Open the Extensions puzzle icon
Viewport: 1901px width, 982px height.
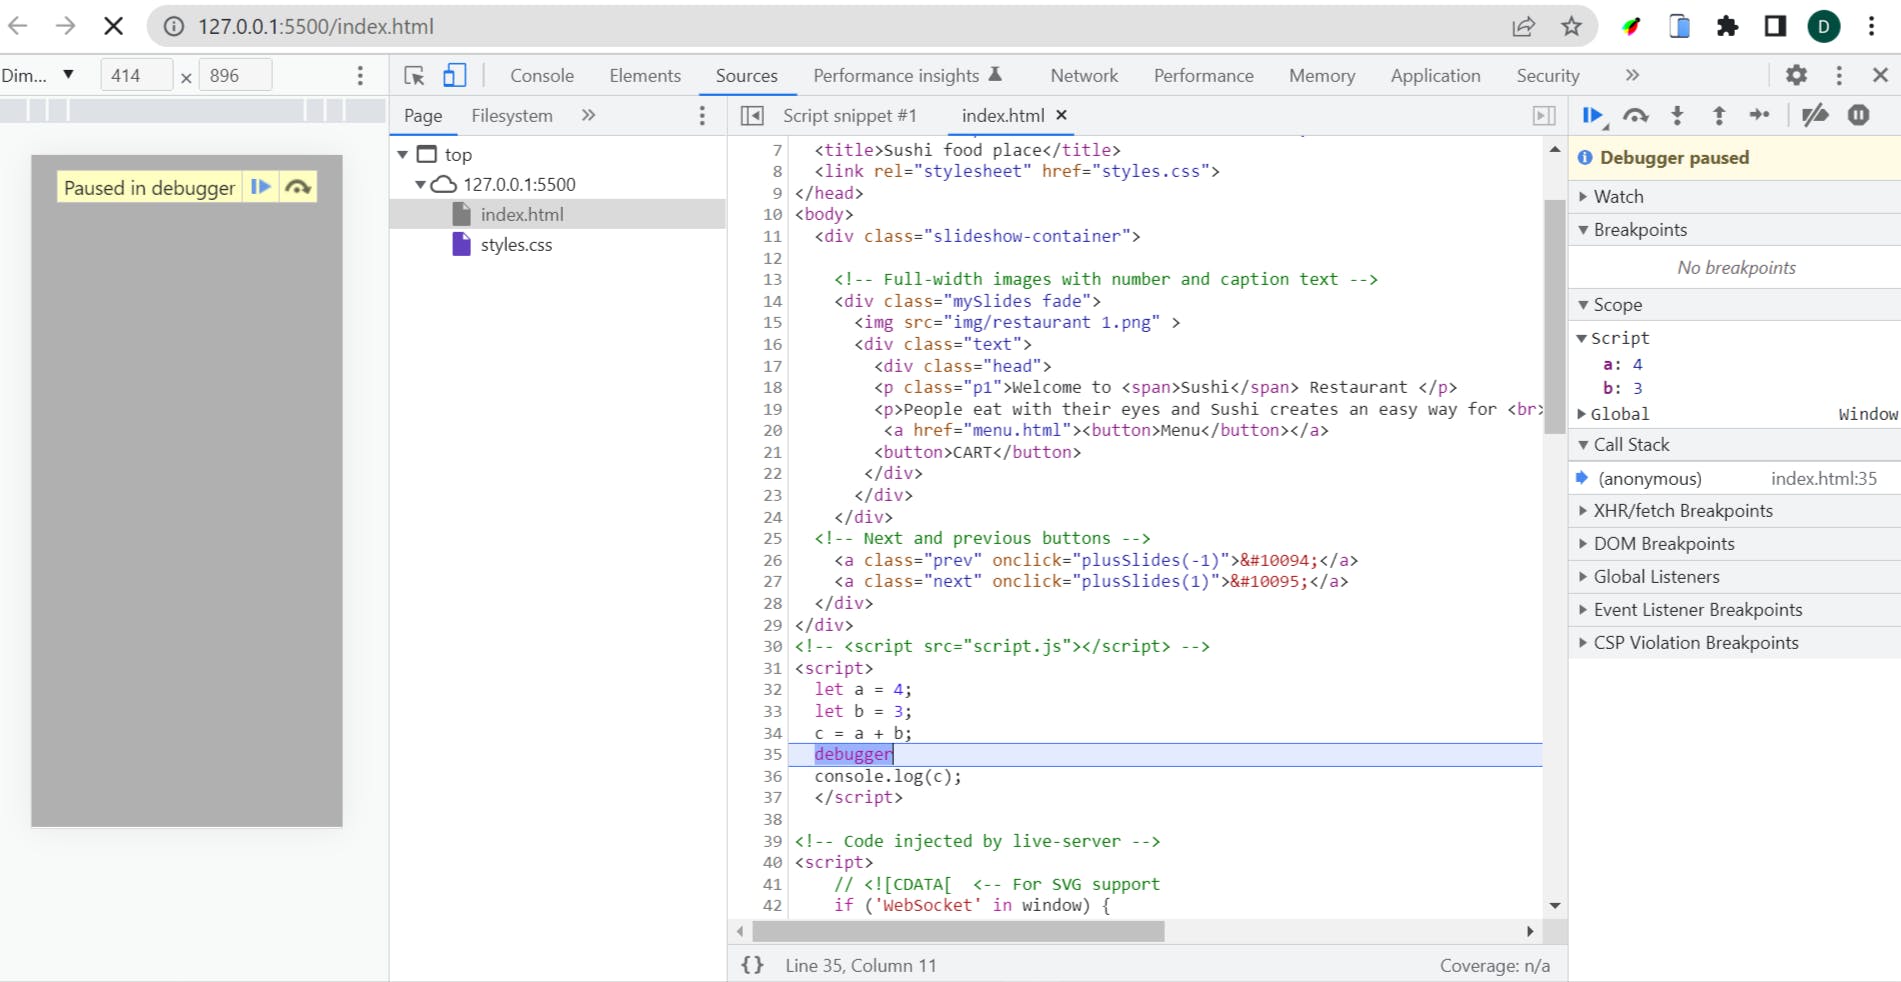click(1727, 26)
